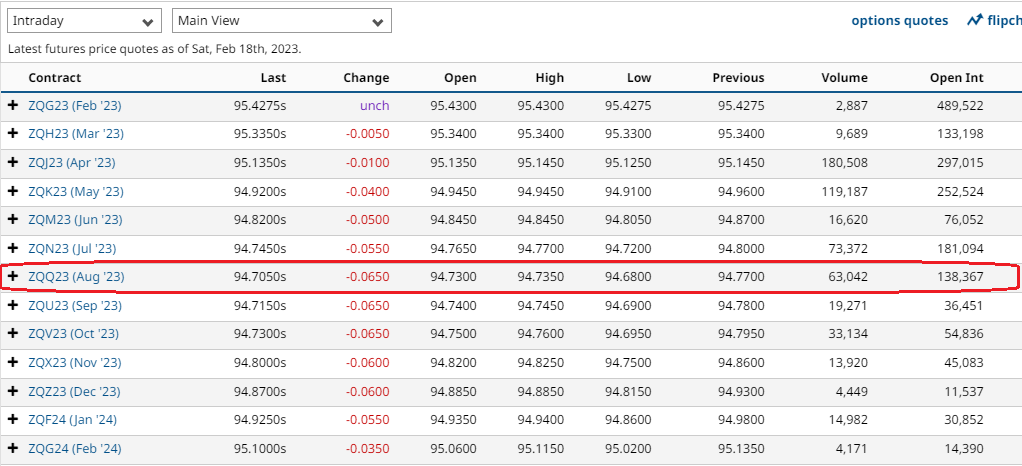Click plus icon beside ZQJ23 contract

13,162
